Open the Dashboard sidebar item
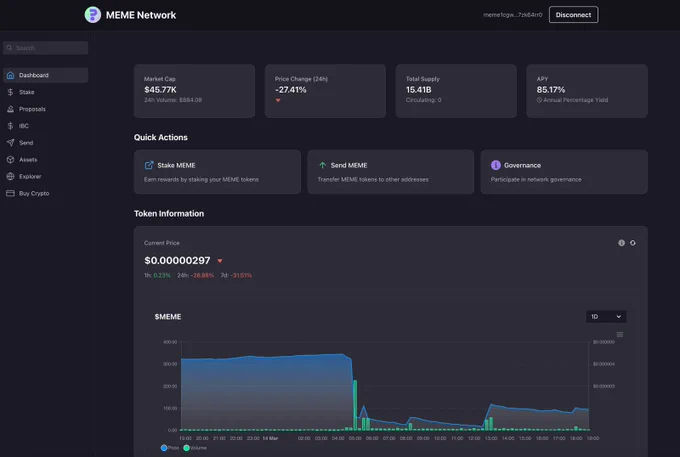 [46, 75]
